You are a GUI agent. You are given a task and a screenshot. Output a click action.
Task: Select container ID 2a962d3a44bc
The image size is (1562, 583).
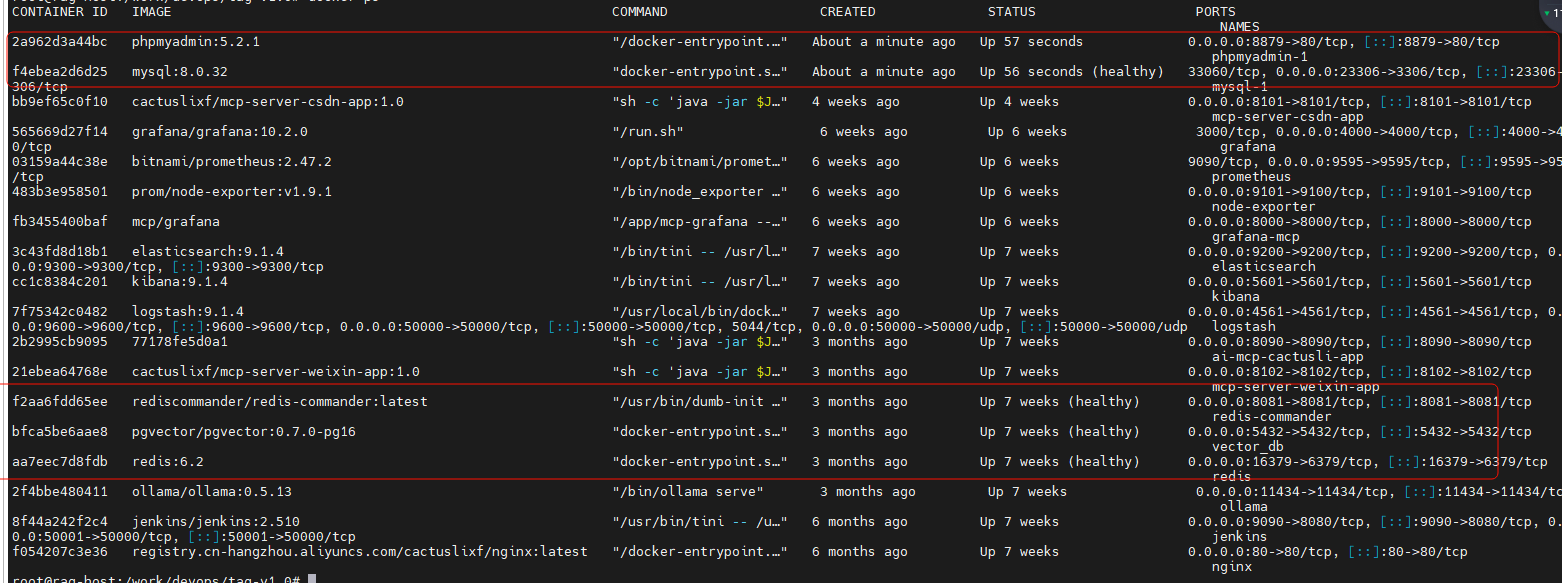(x=59, y=42)
